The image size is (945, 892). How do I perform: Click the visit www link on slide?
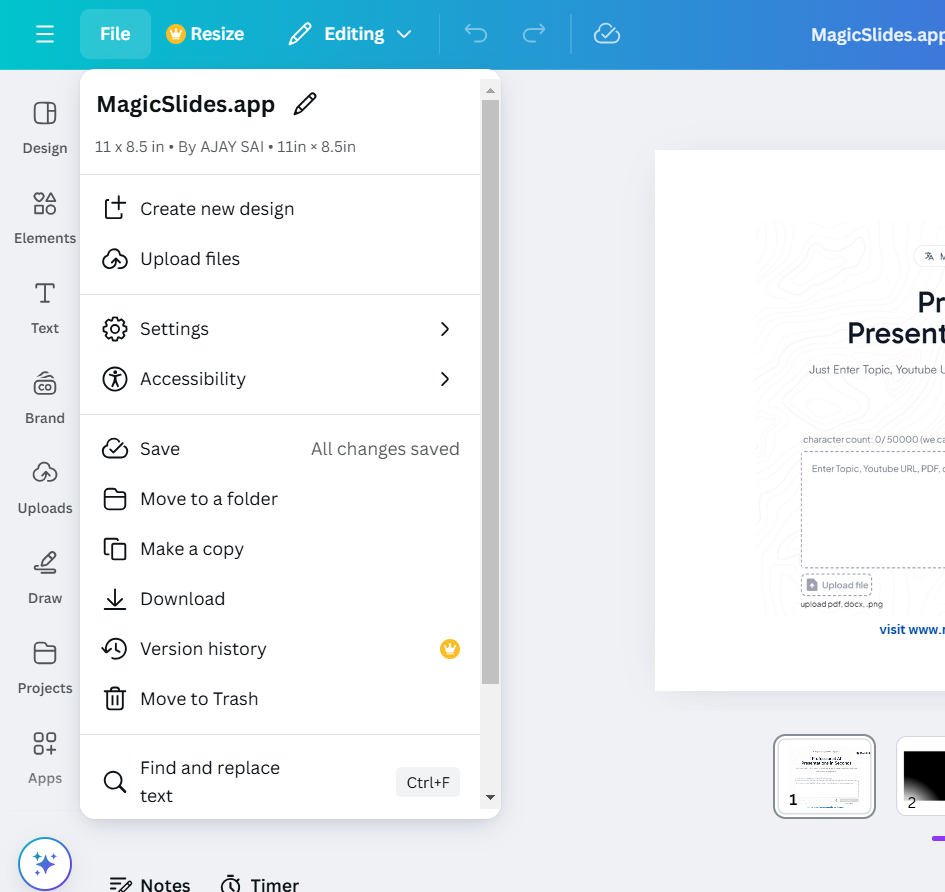pos(912,630)
